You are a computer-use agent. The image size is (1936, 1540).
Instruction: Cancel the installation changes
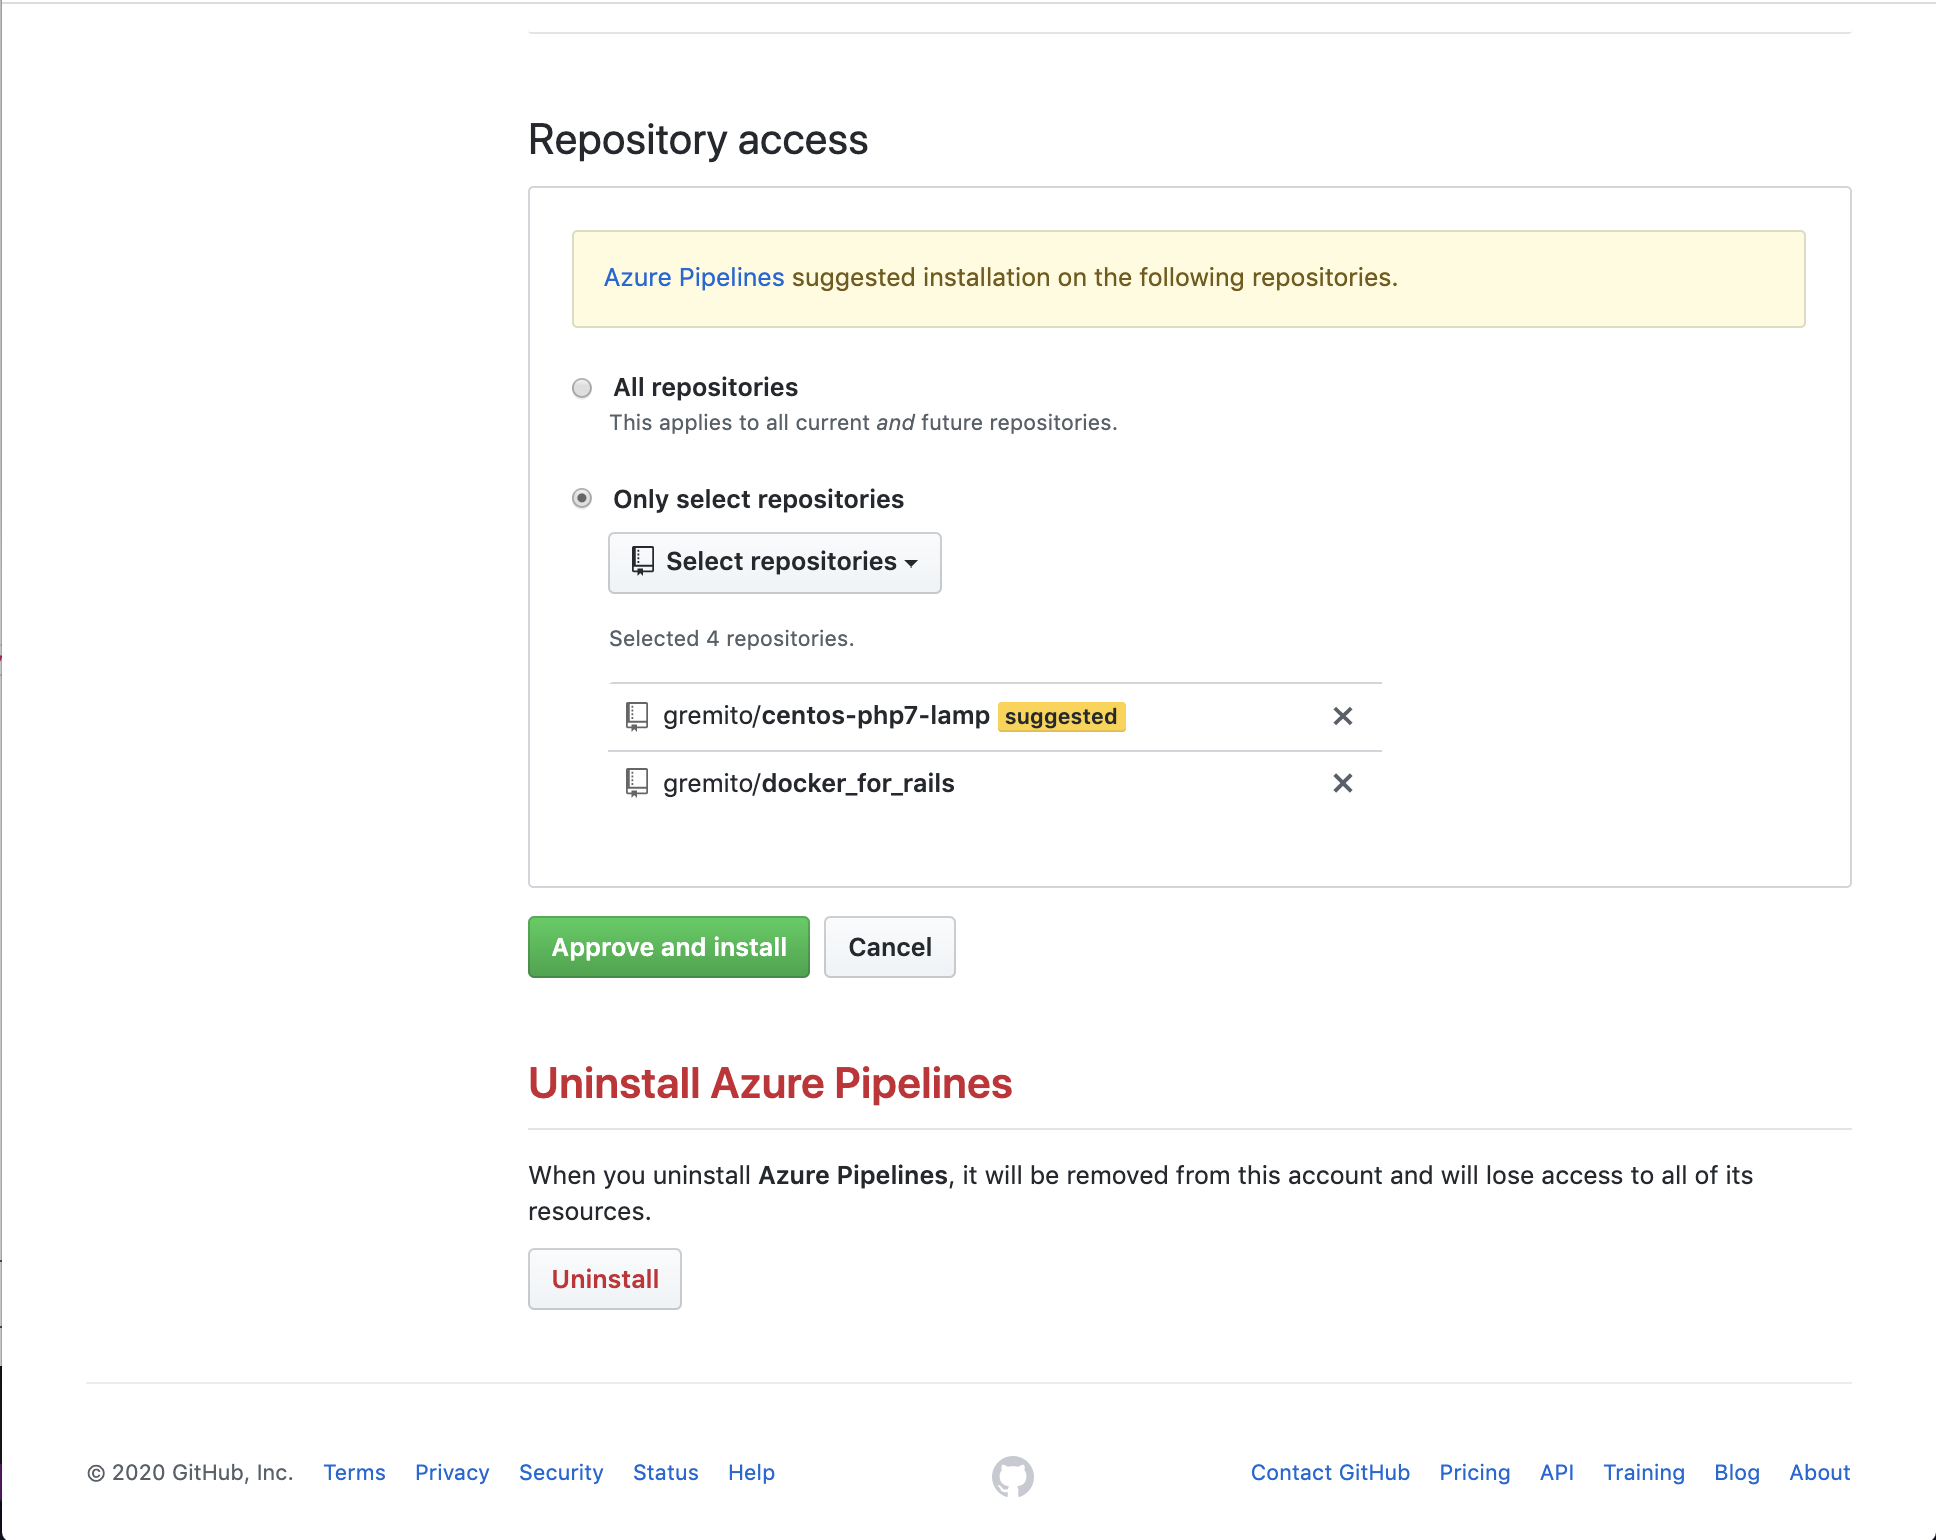tap(889, 947)
